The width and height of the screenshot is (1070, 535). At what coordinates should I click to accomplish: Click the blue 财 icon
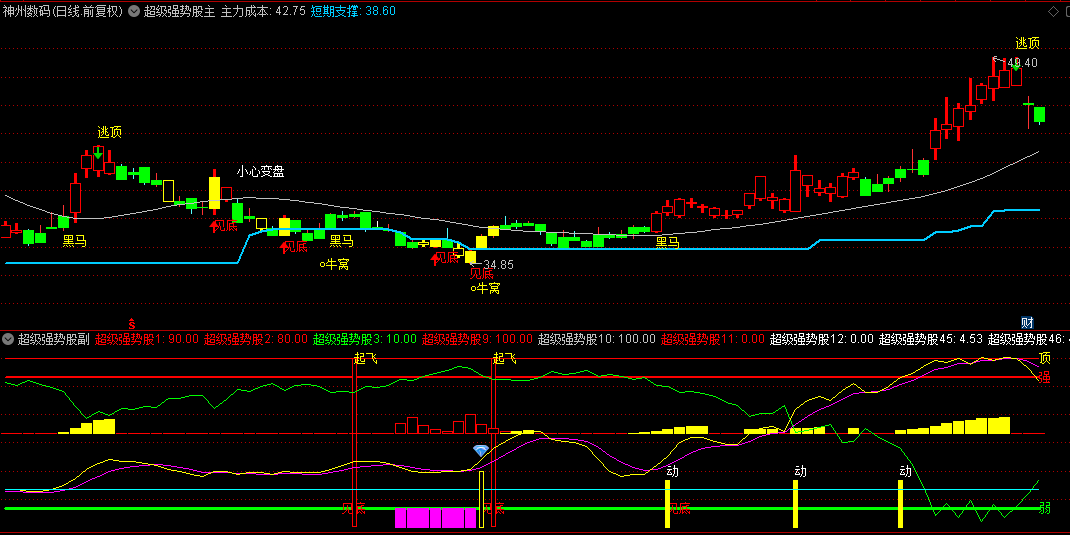(1027, 323)
